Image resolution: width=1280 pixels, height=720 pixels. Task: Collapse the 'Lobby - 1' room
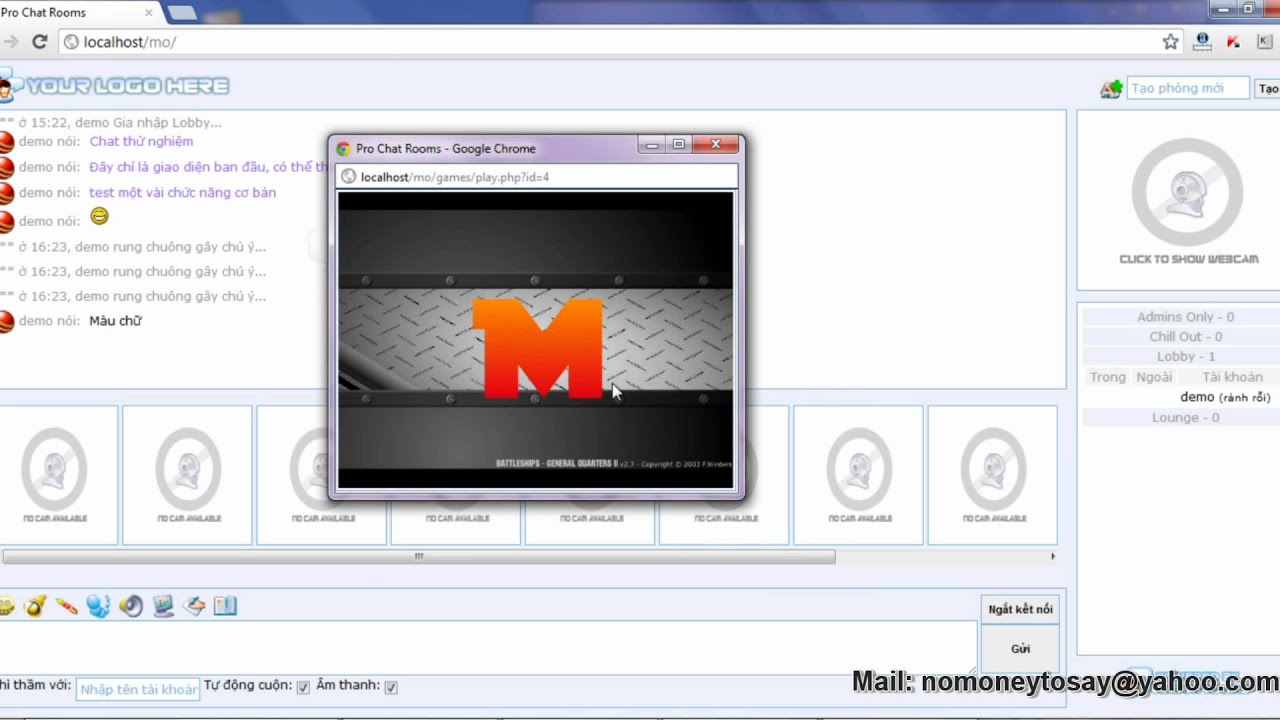(1185, 357)
